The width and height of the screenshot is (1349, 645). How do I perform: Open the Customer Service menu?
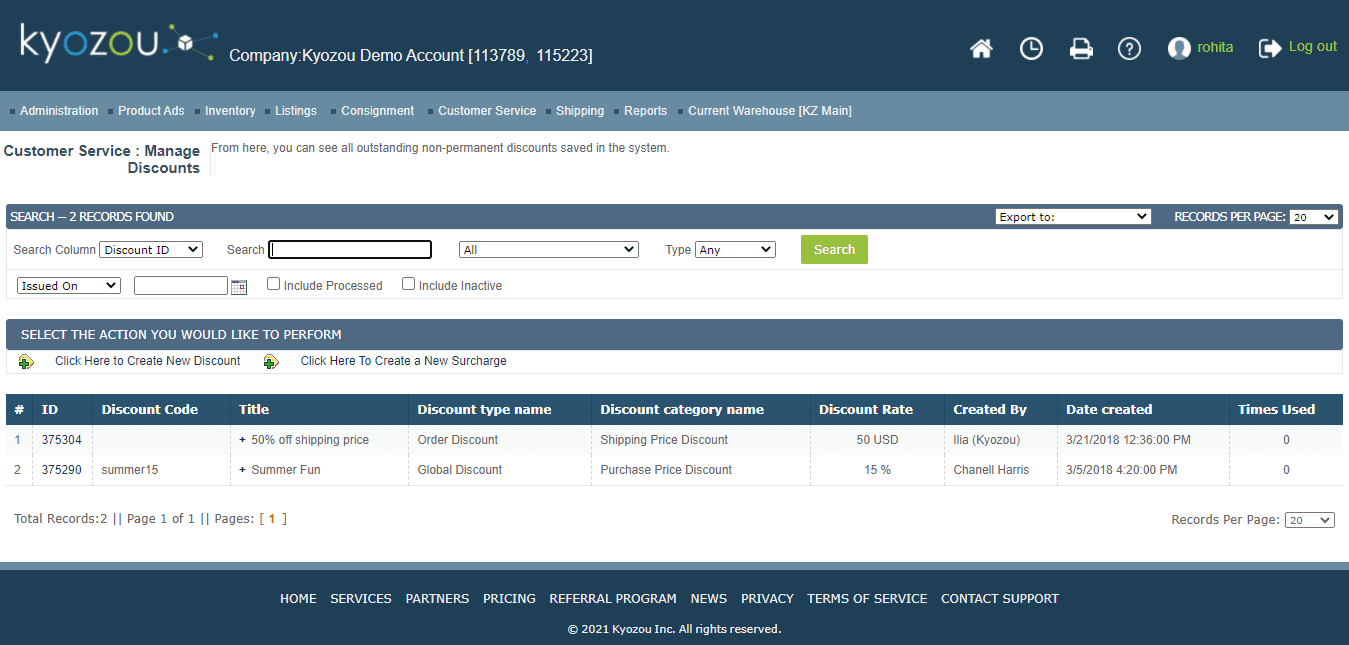487,111
